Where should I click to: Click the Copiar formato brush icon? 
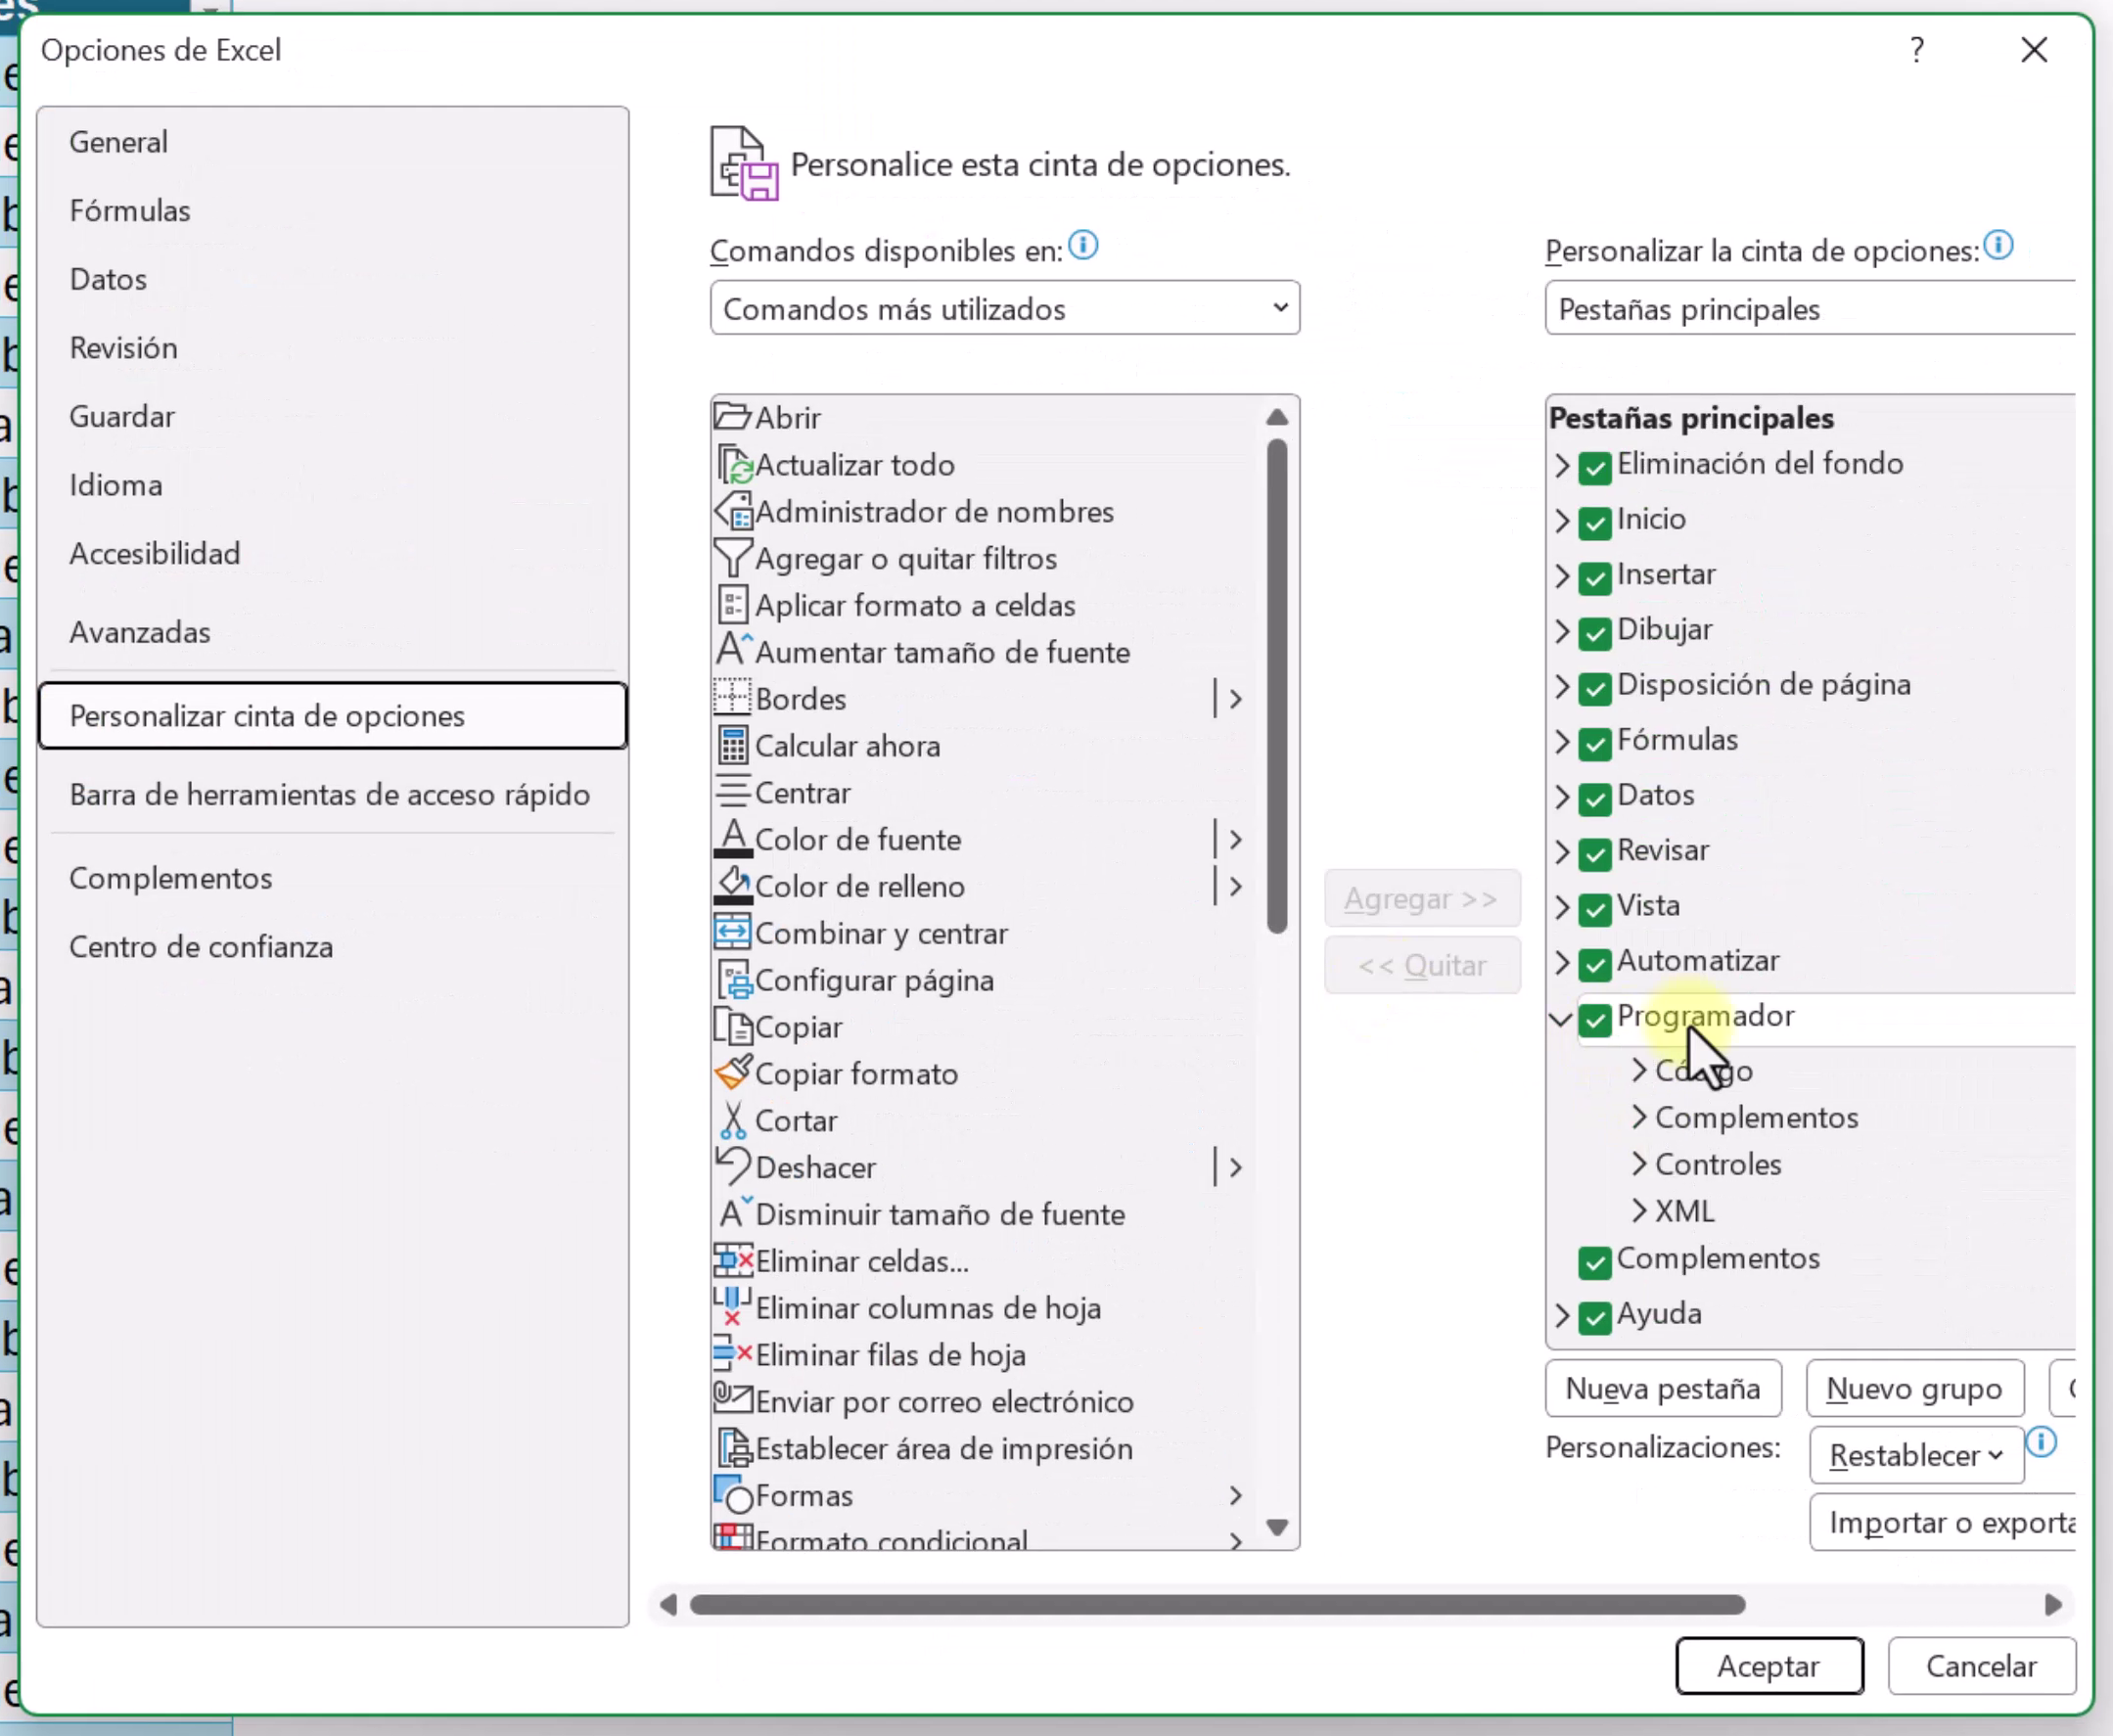point(734,1073)
